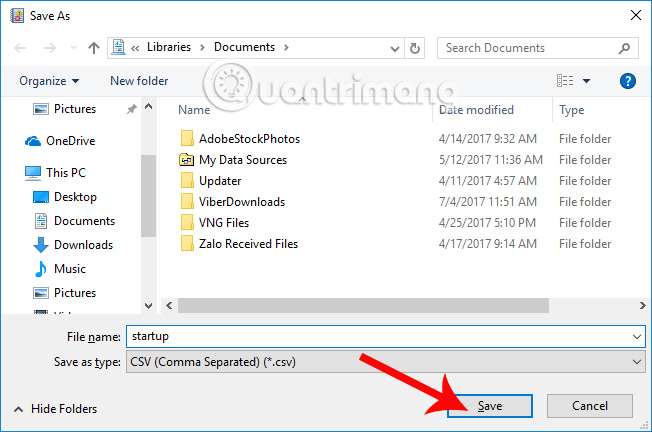Select Documents in the address path
Viewport: 652px width, 432px height.
pos(244,47)
